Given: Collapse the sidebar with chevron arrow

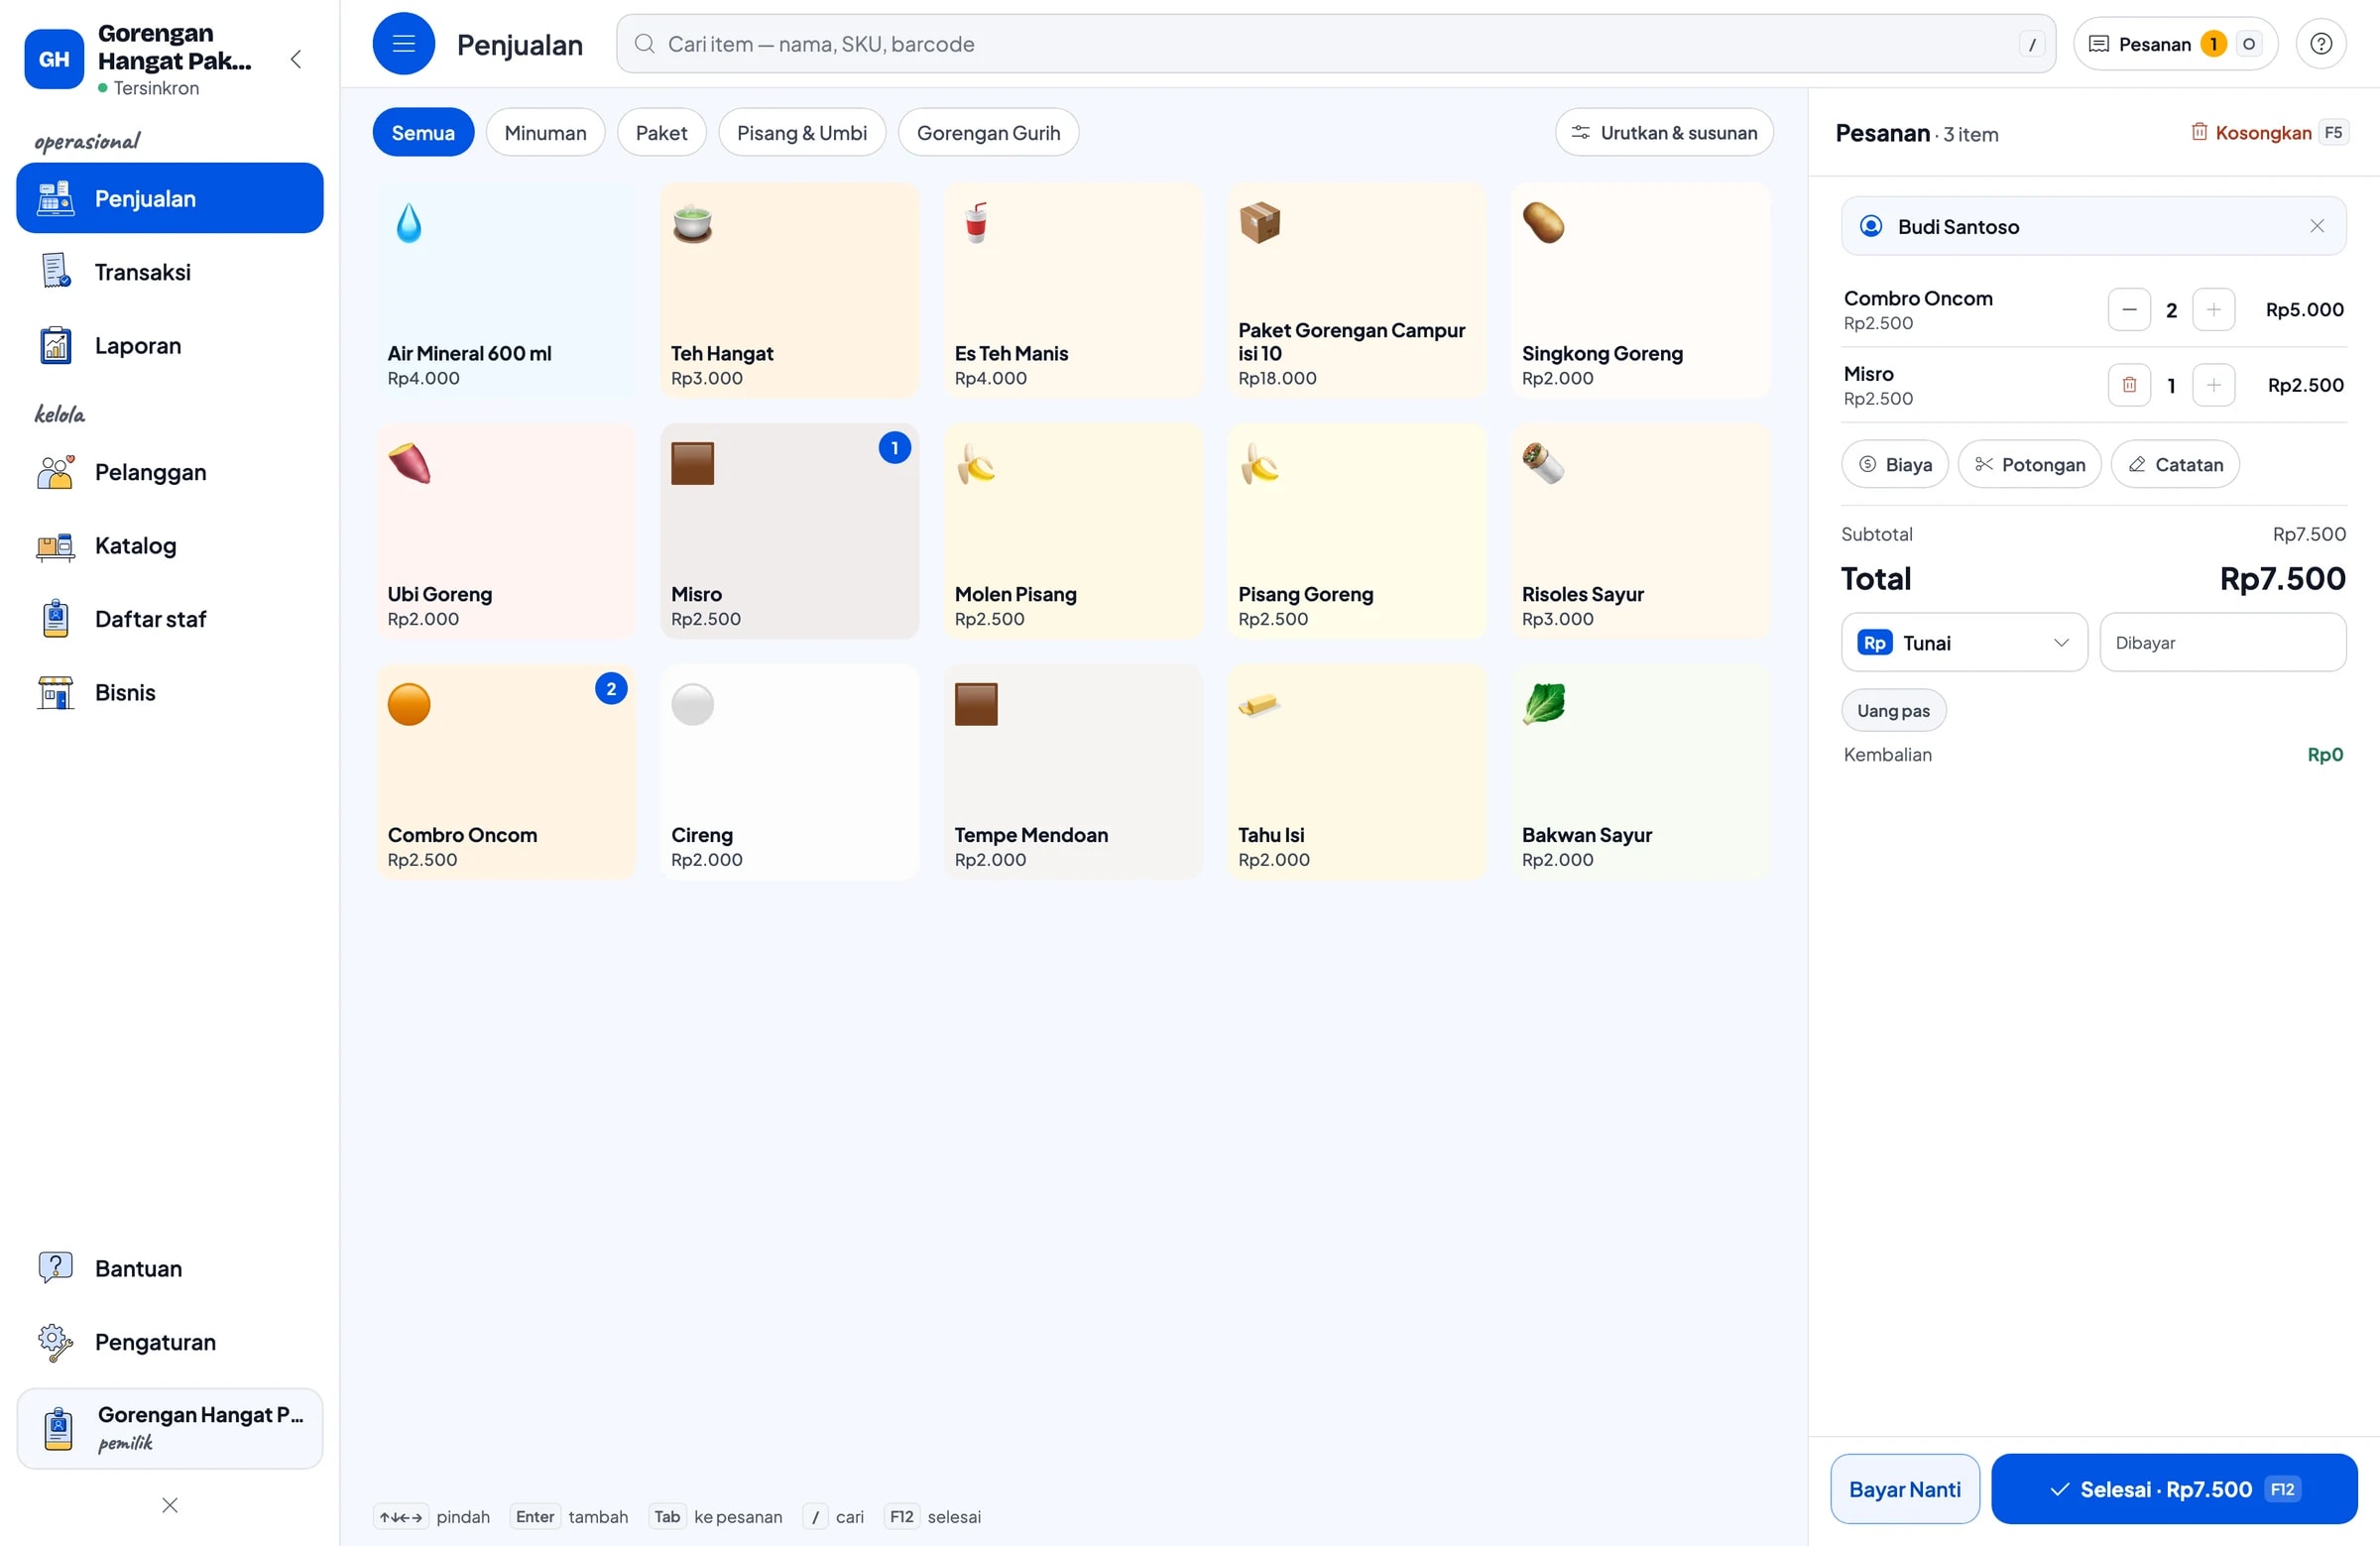Looking at the screenshot, I should (x=296, y=59).
